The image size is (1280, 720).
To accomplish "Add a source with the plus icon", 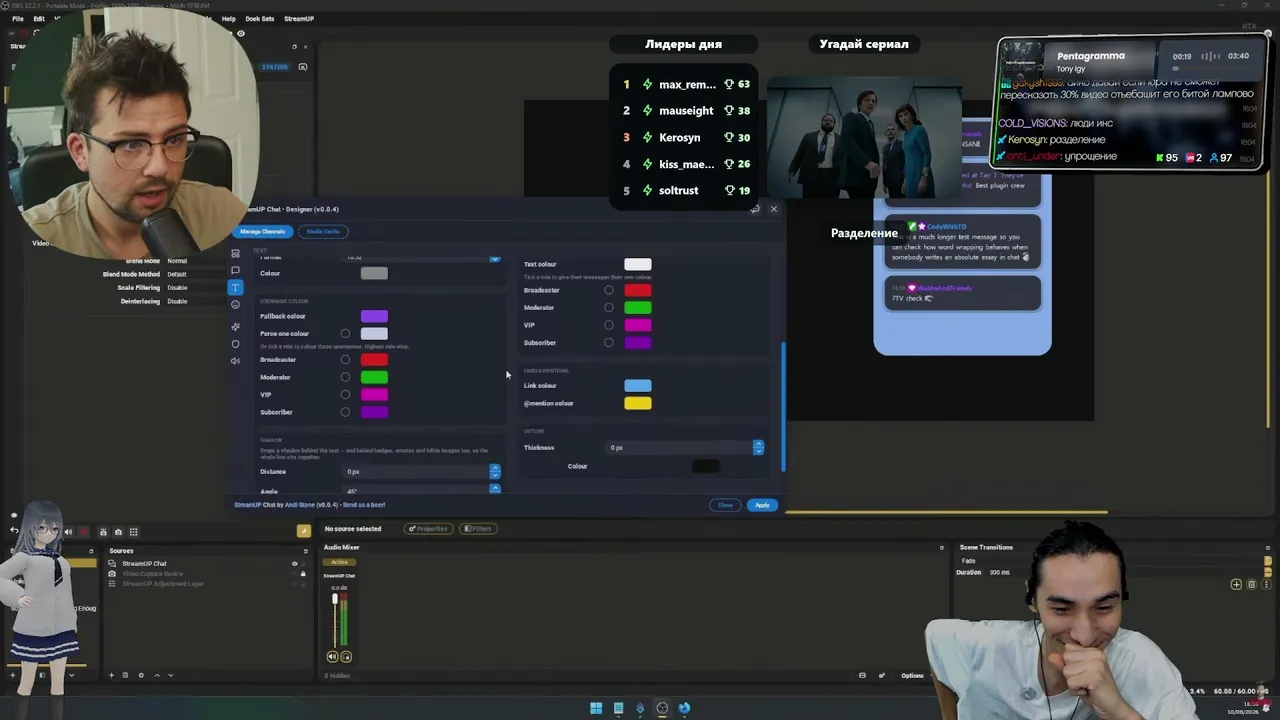I will [111, 675].
